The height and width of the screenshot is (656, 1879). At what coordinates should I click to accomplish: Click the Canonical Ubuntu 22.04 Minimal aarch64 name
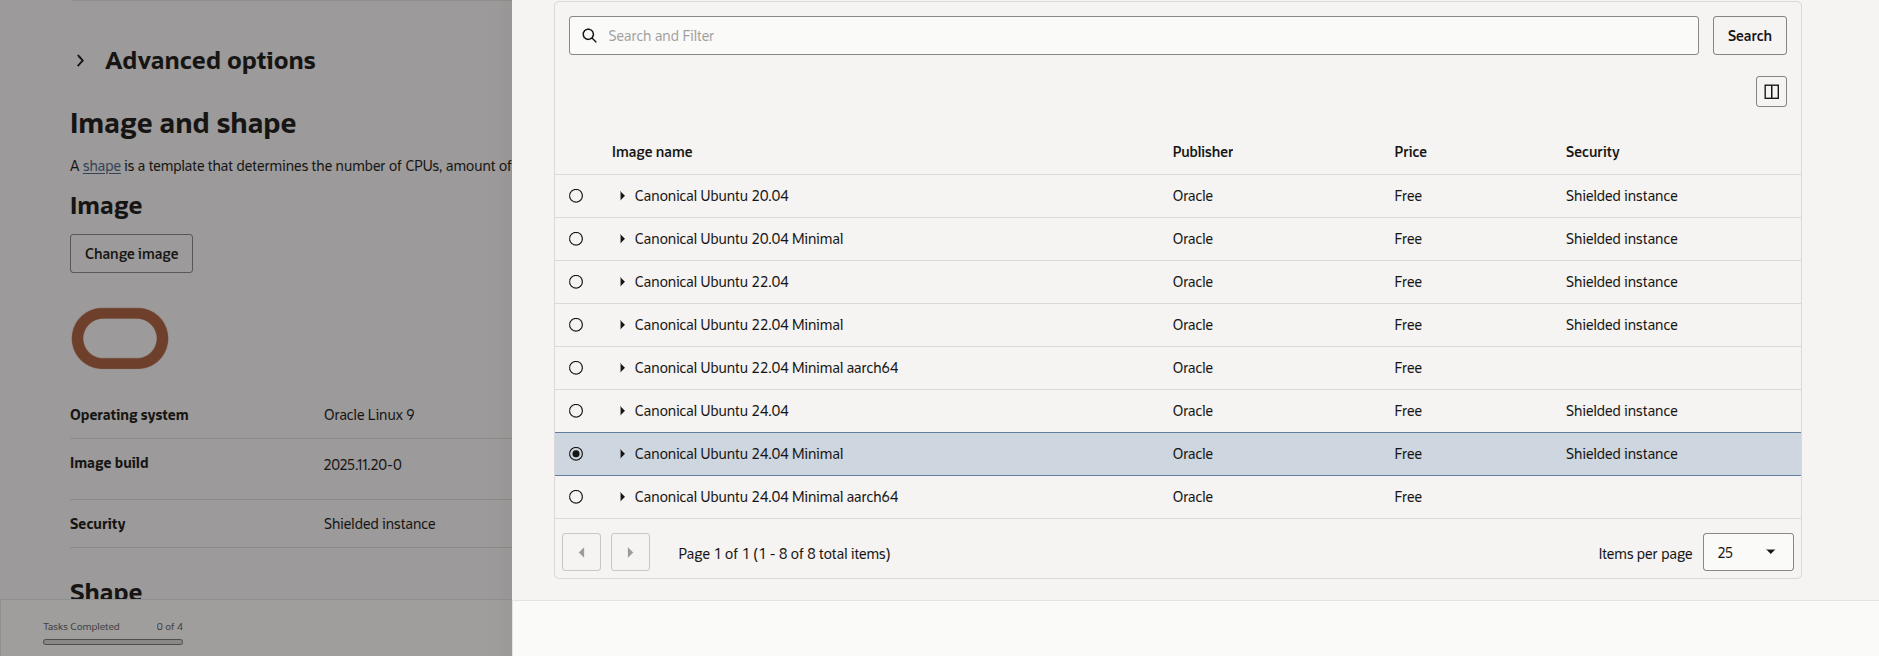[x=767, y=368]
